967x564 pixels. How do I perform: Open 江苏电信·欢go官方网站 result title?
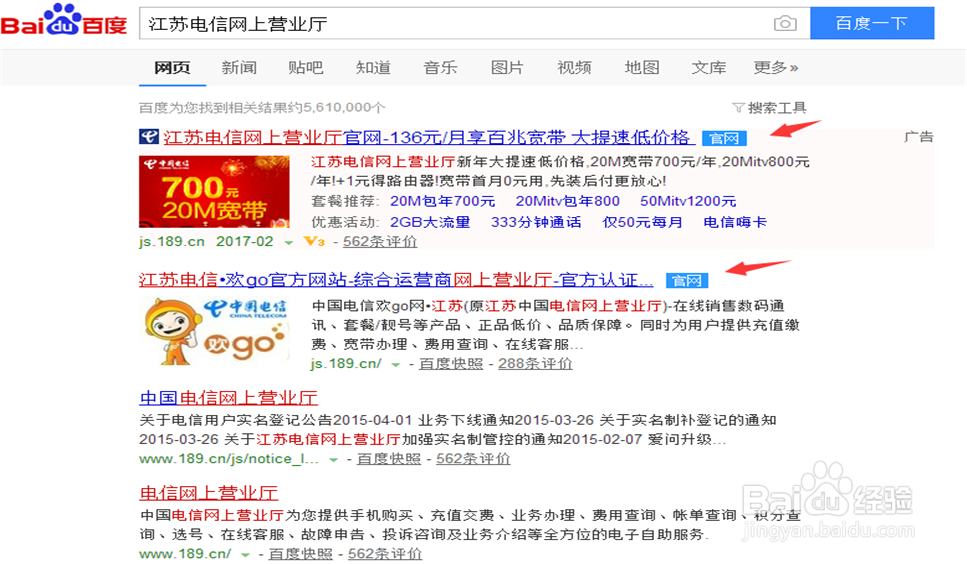396,280
